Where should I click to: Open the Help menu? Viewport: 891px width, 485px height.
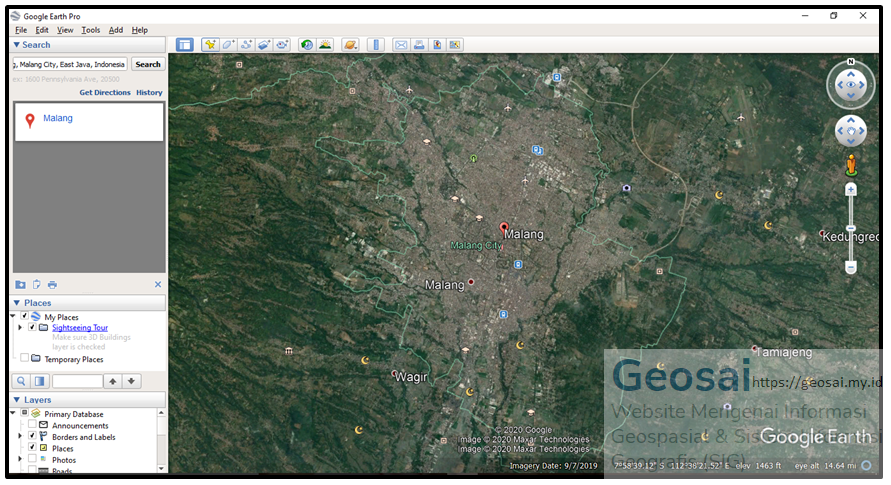pyautogui.click(x=140, y=30)
